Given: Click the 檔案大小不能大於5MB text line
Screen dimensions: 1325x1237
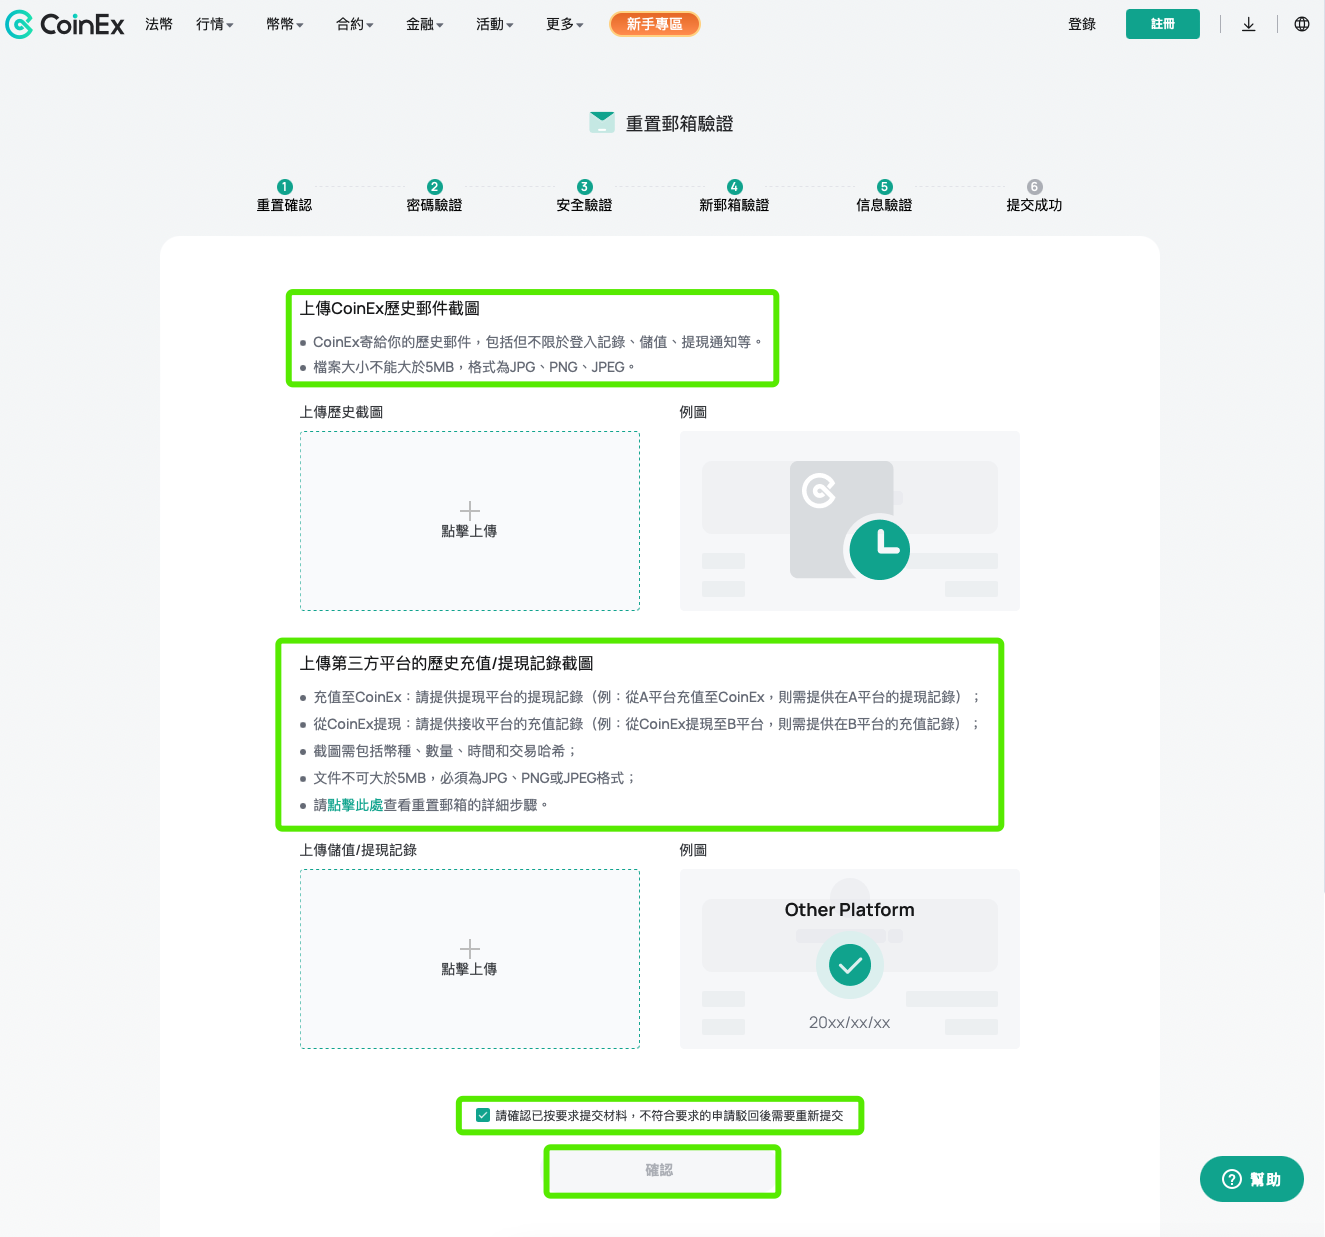Looking at the screenshot, I should (x=473, y=367).
